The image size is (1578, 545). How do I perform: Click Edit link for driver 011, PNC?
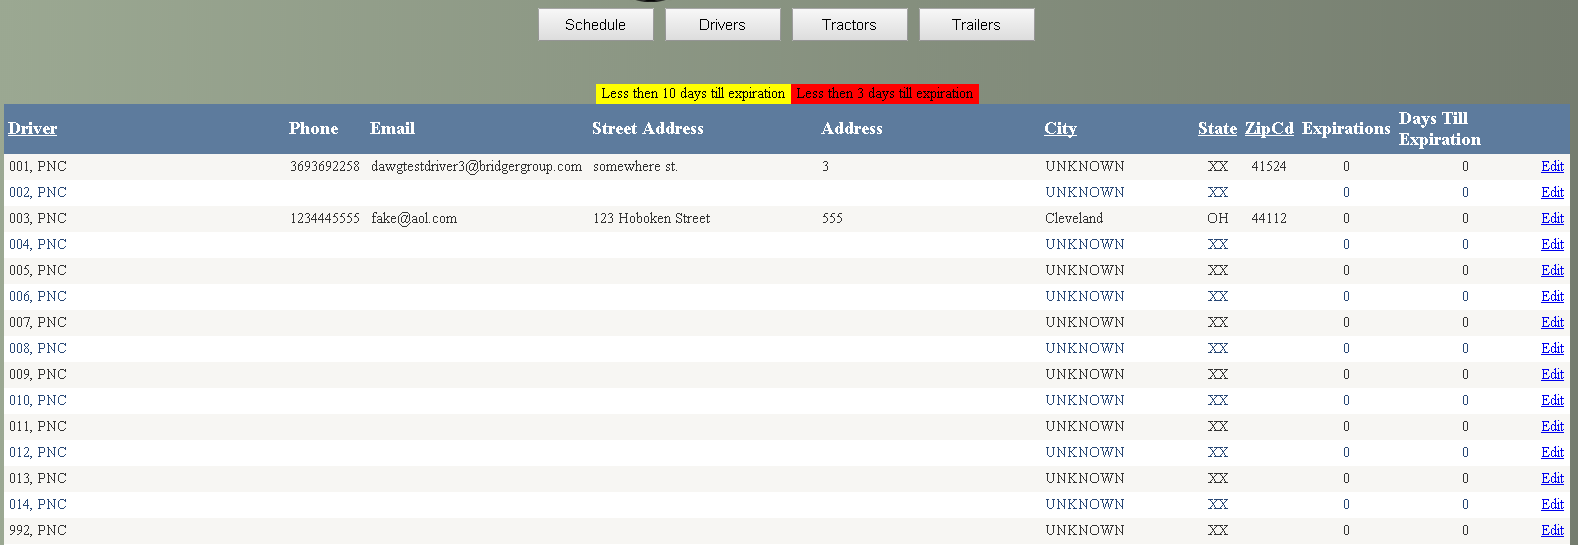pos(1552,426)
